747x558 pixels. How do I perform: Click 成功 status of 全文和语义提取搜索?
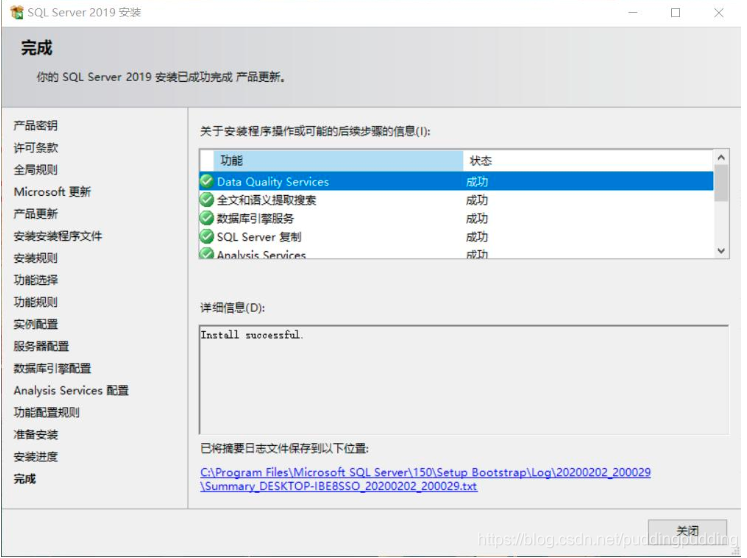(477, 200)
